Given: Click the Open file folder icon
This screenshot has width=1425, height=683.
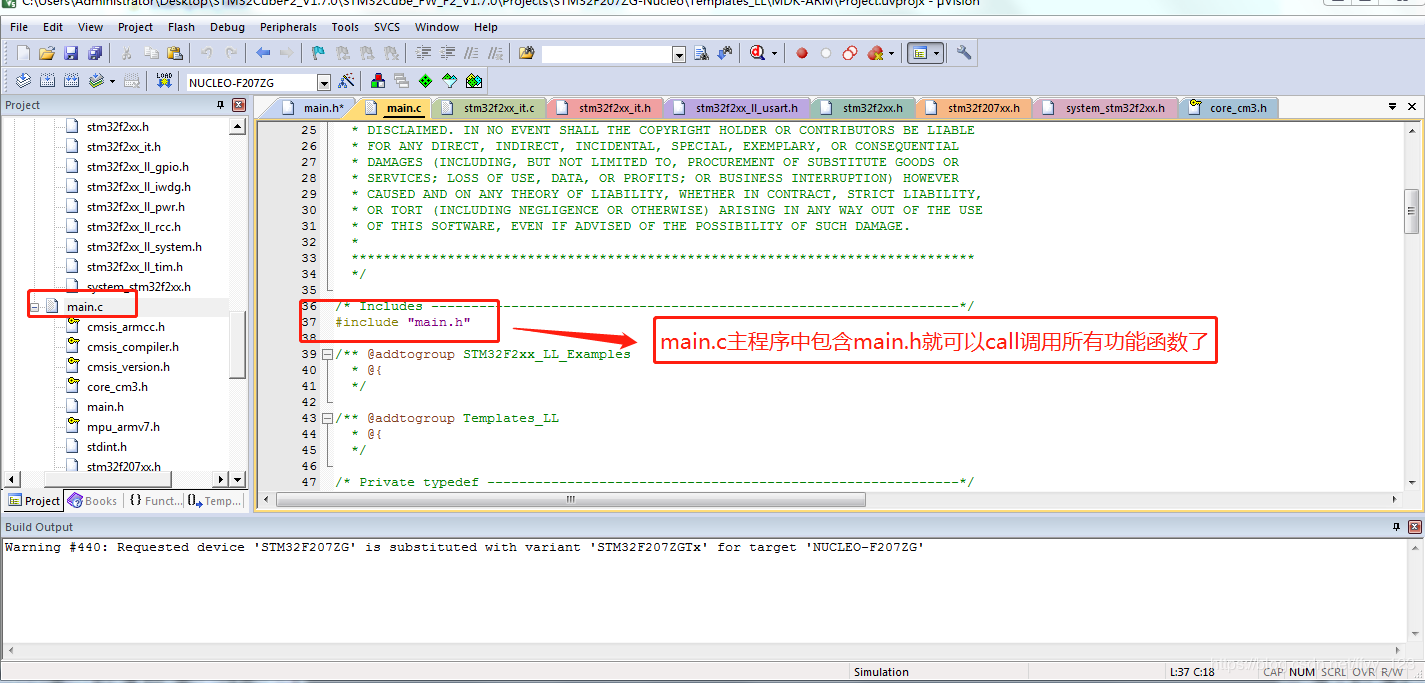Looking at the screenshot, I should pyautogui.click(x=46, y=53).
